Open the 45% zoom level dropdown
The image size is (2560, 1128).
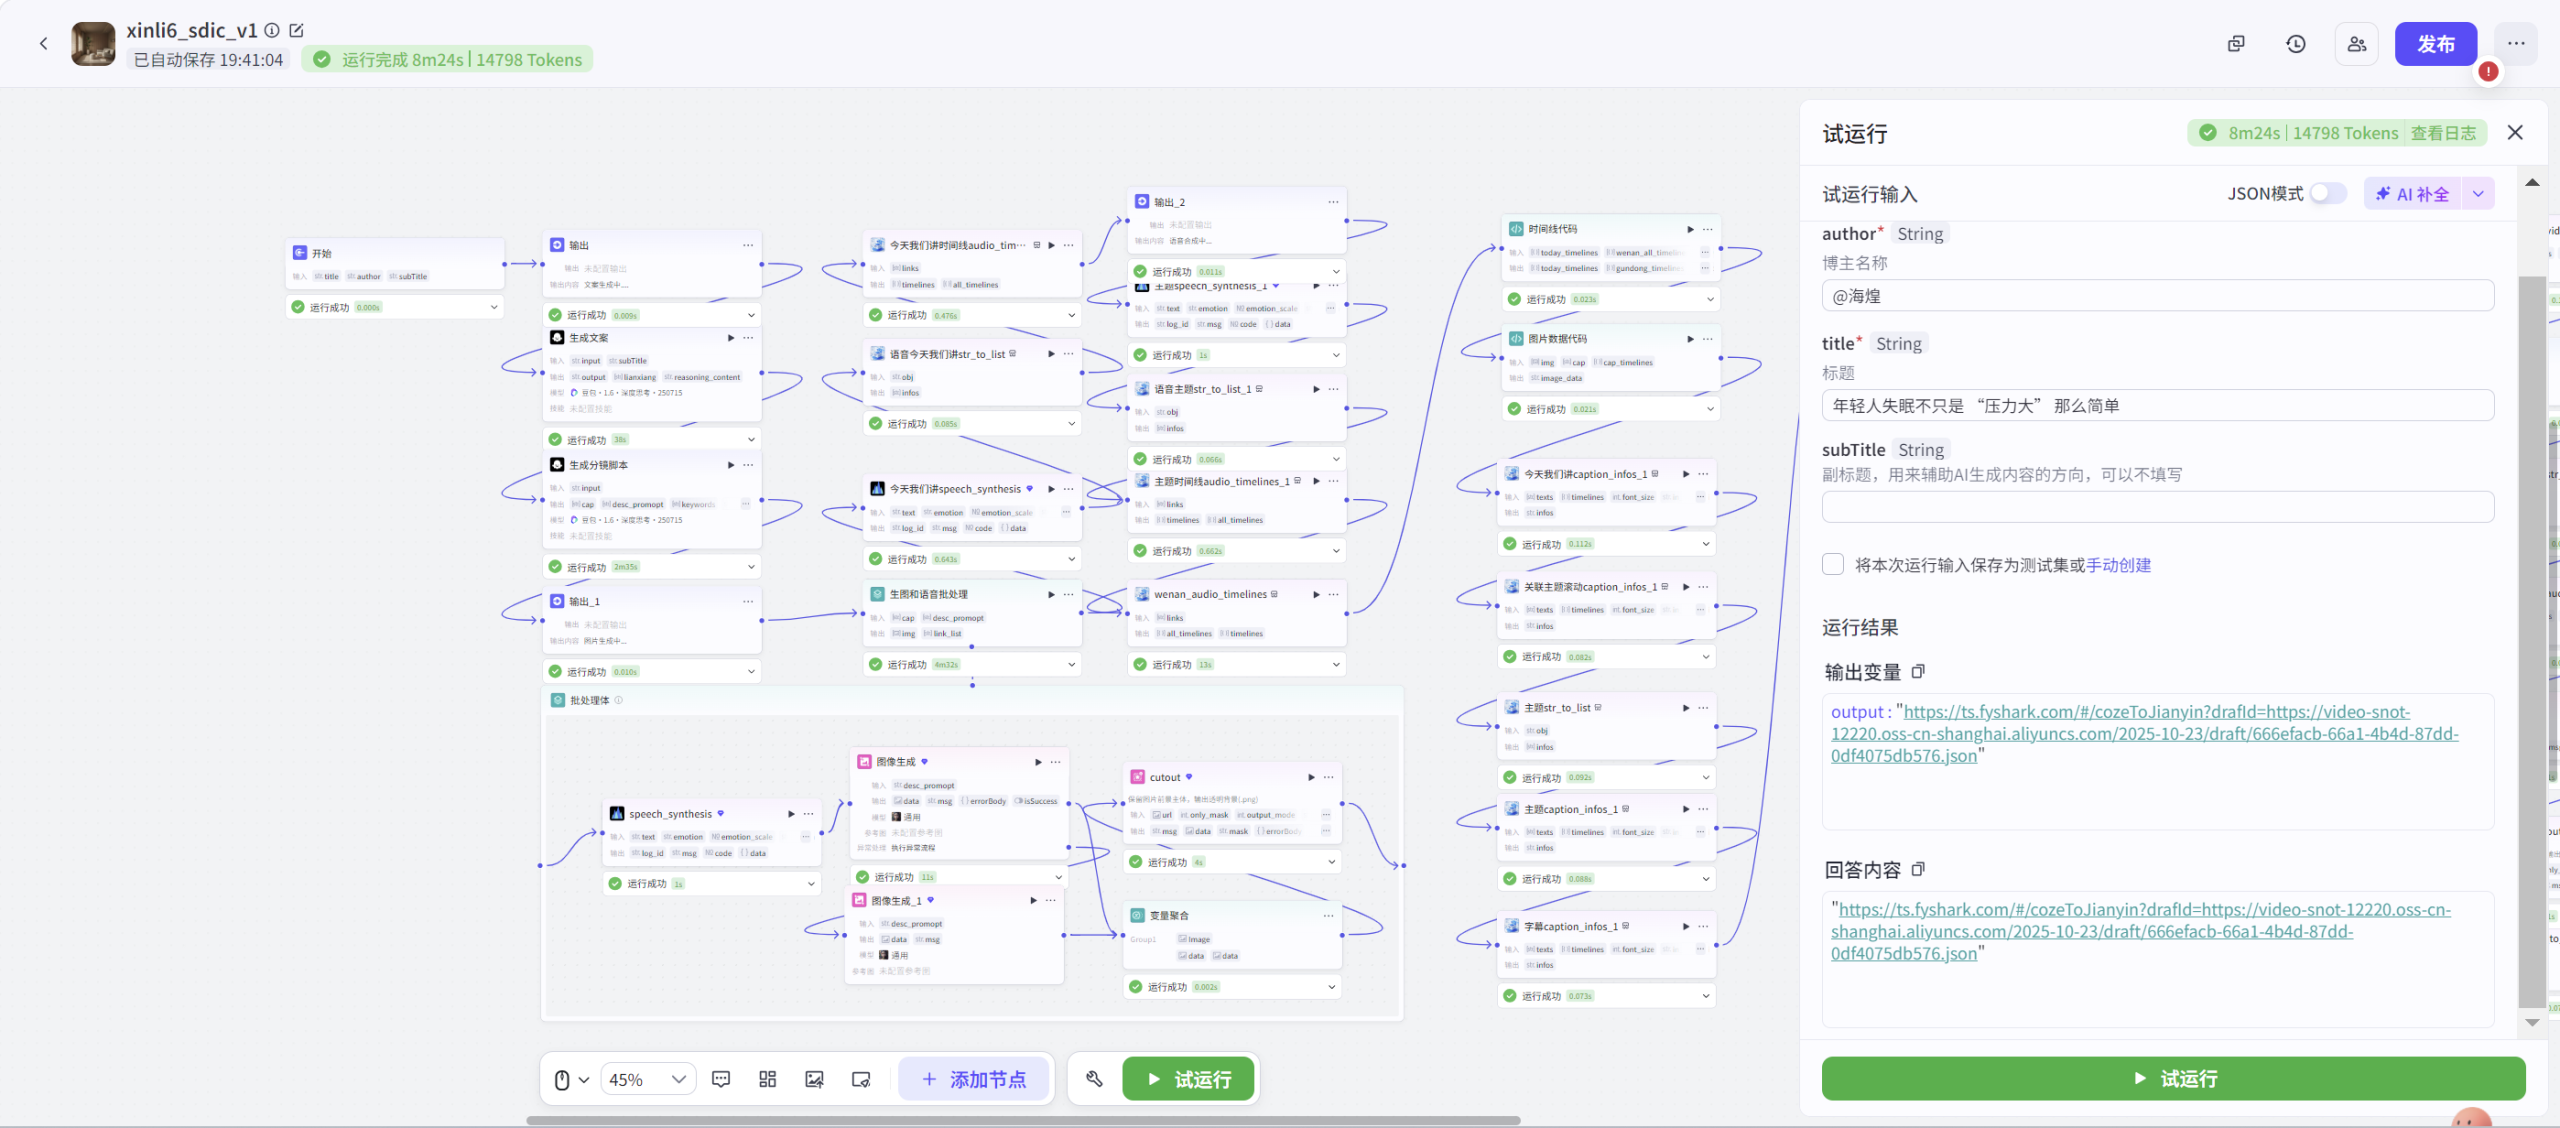(x=648, y=1079)
